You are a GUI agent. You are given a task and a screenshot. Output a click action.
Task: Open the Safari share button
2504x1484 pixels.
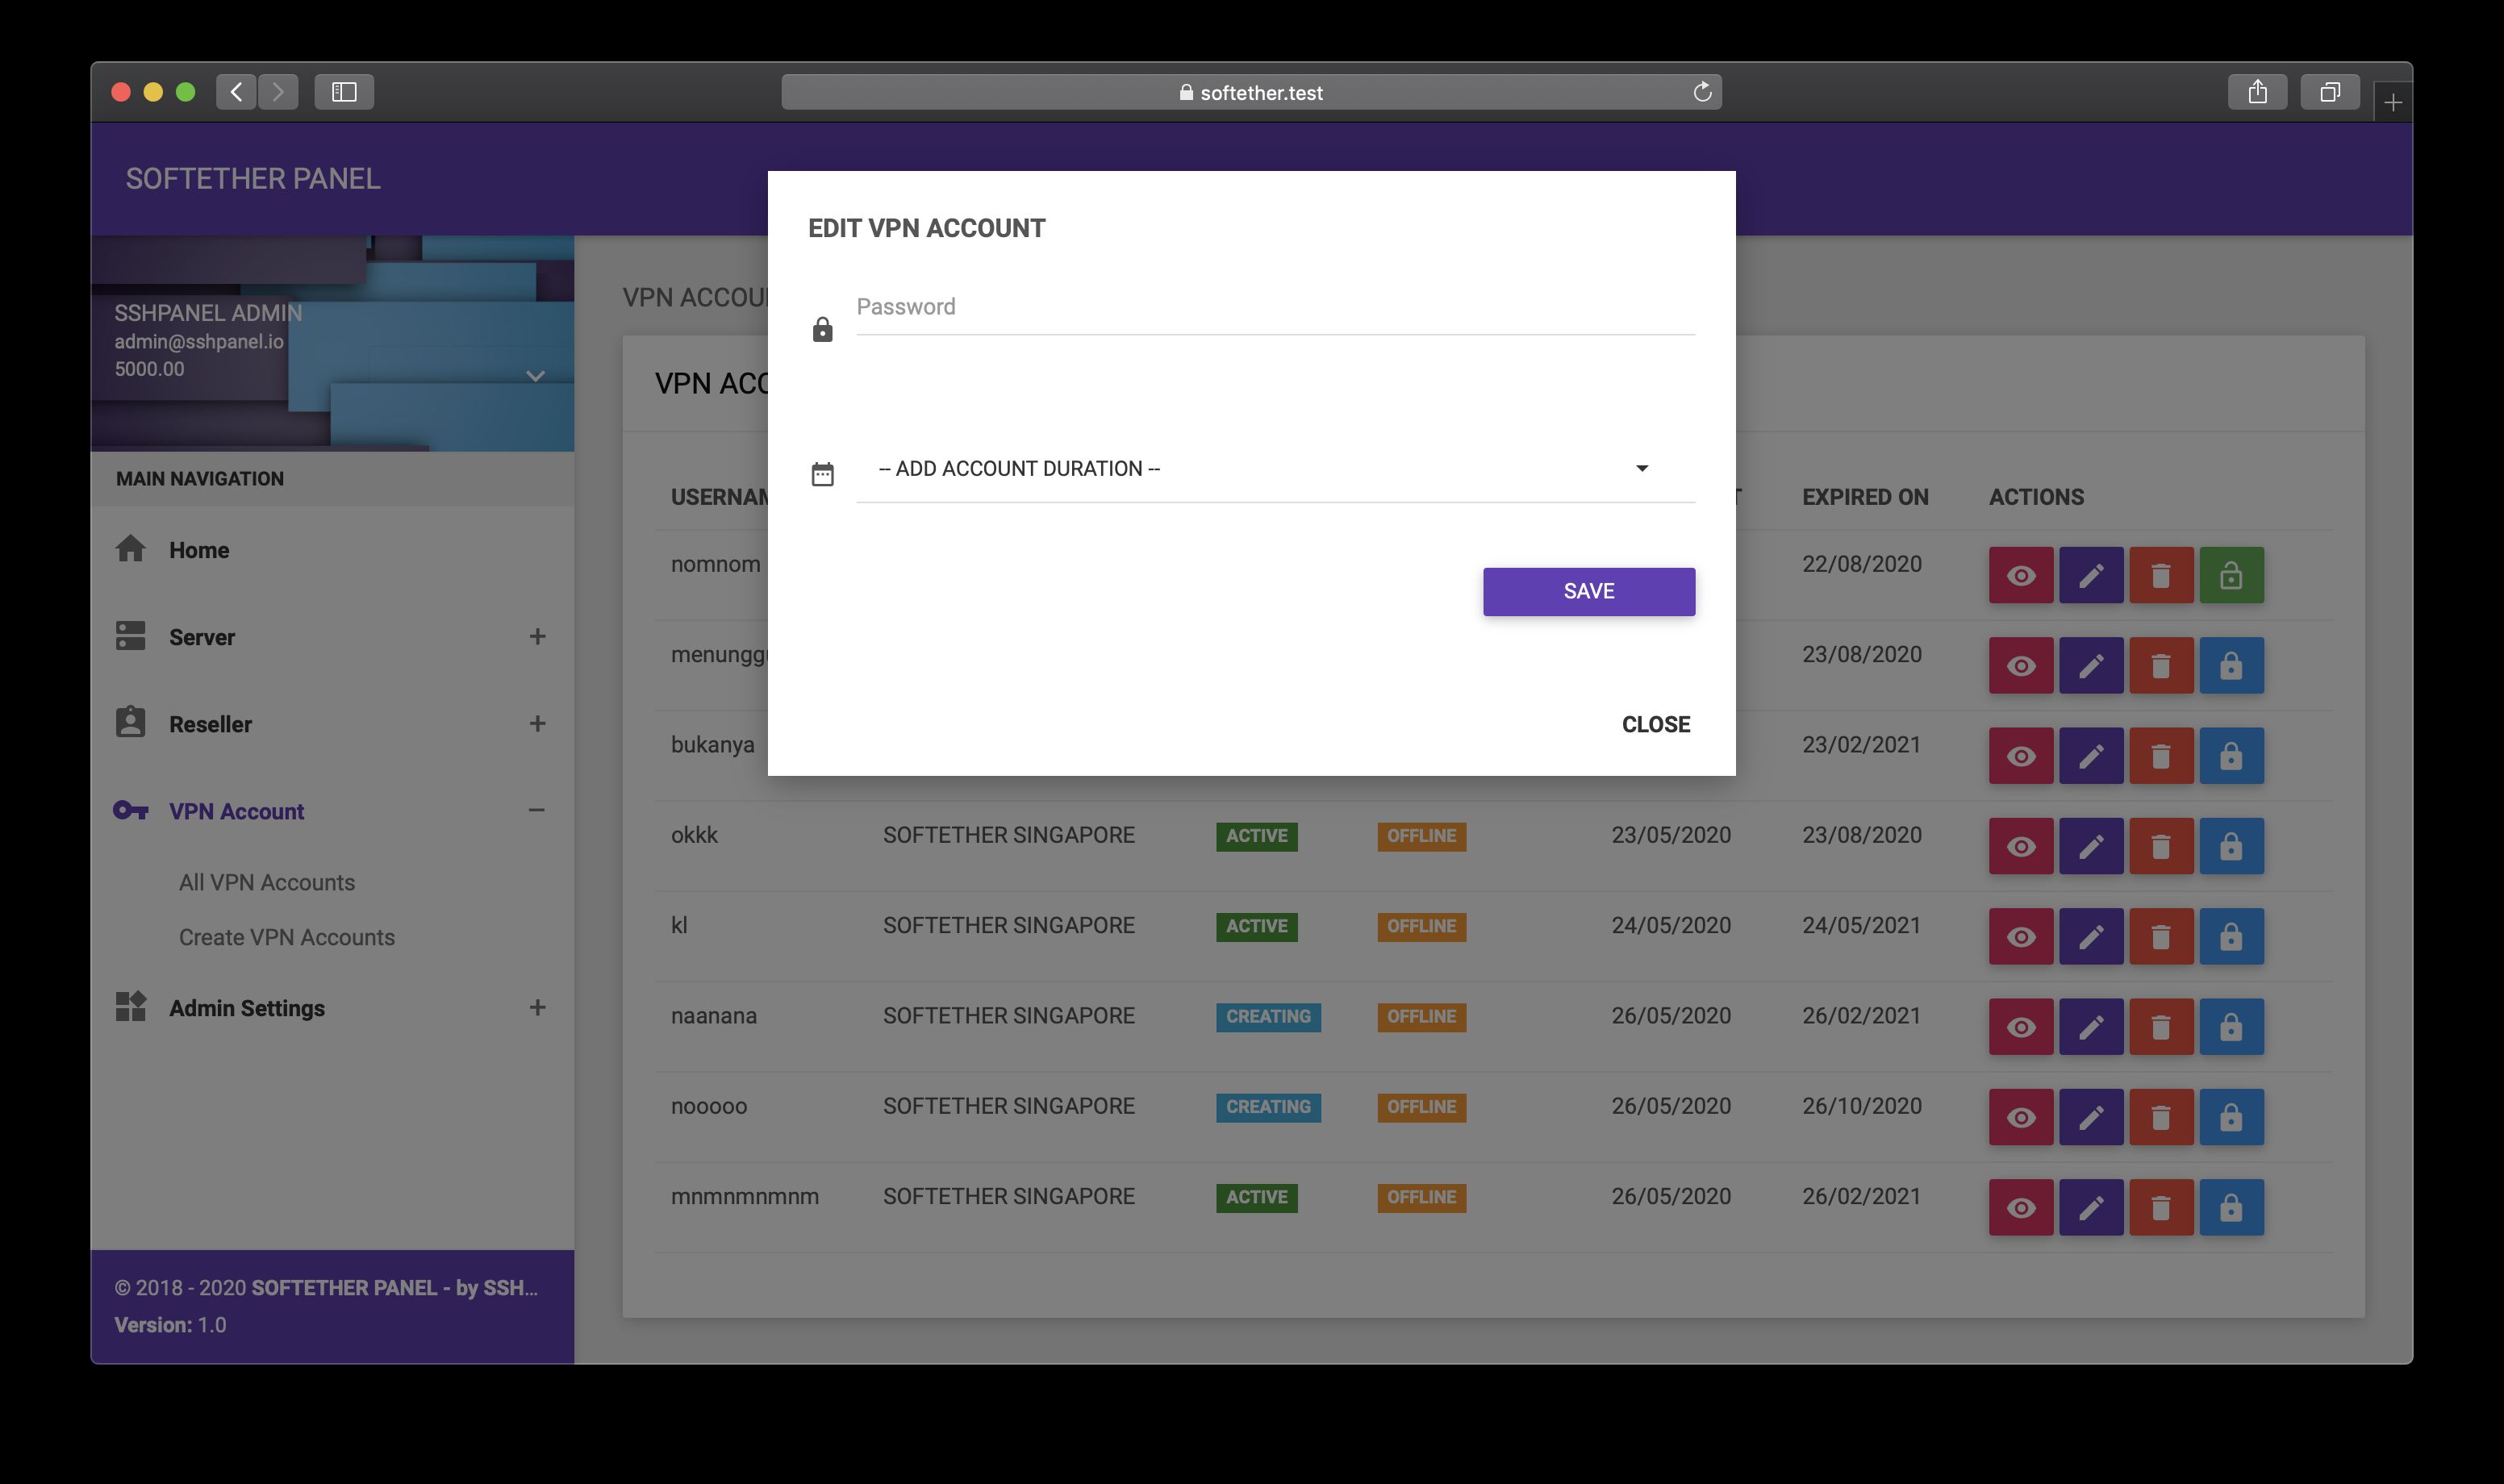coord(2257,92)
